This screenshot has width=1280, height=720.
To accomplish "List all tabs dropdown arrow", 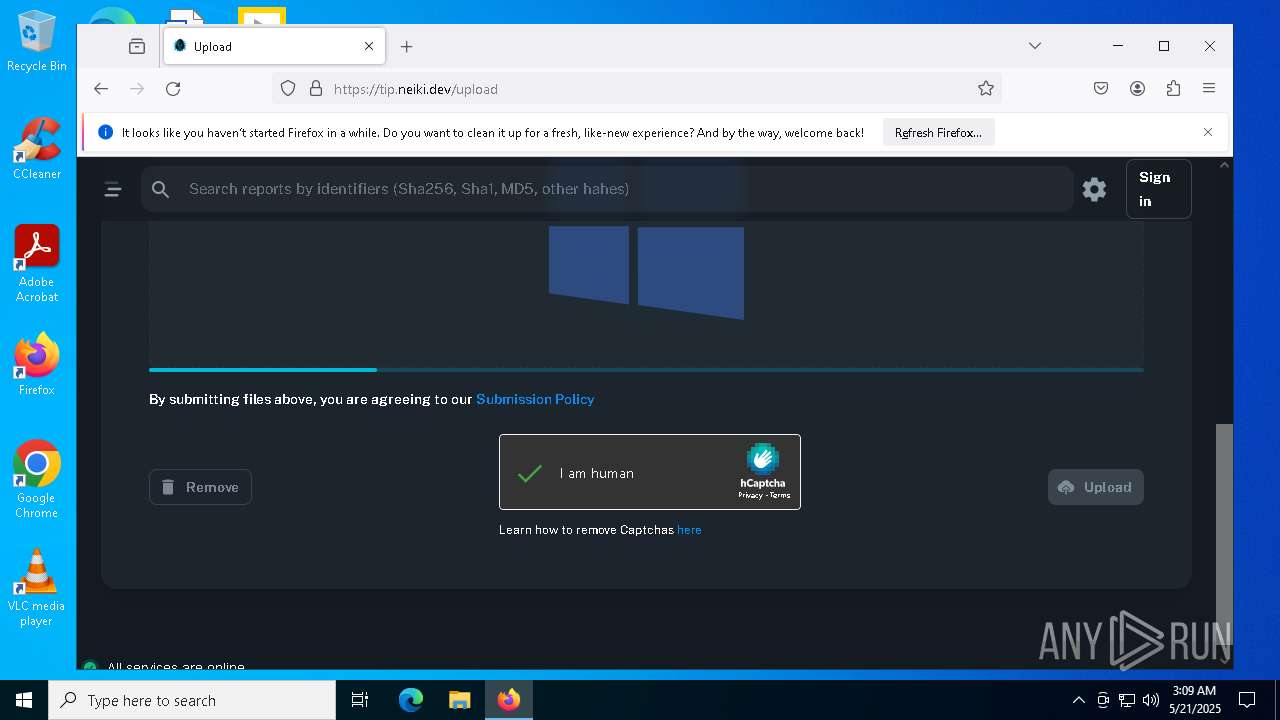I will click(1035, 46).
